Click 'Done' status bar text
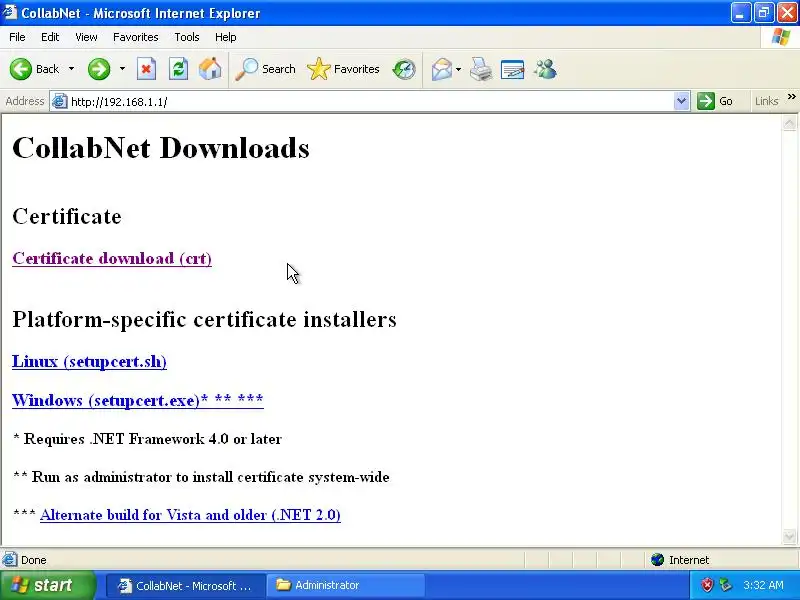800x600 pixels. [x=34, y=560]
